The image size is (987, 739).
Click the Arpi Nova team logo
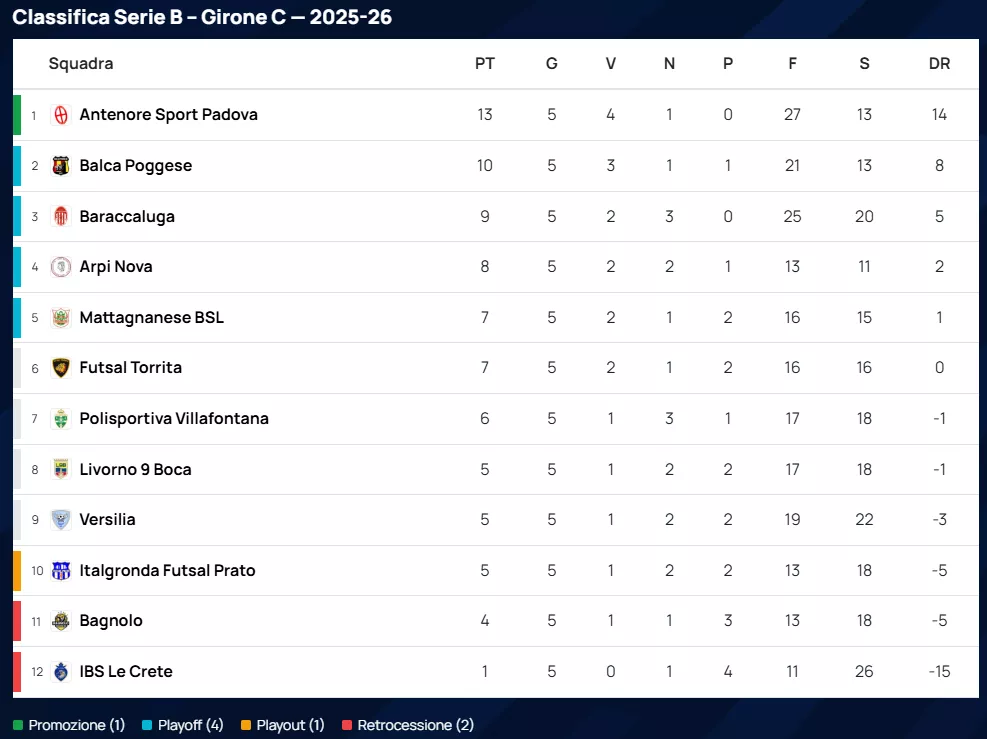point(61,267)
